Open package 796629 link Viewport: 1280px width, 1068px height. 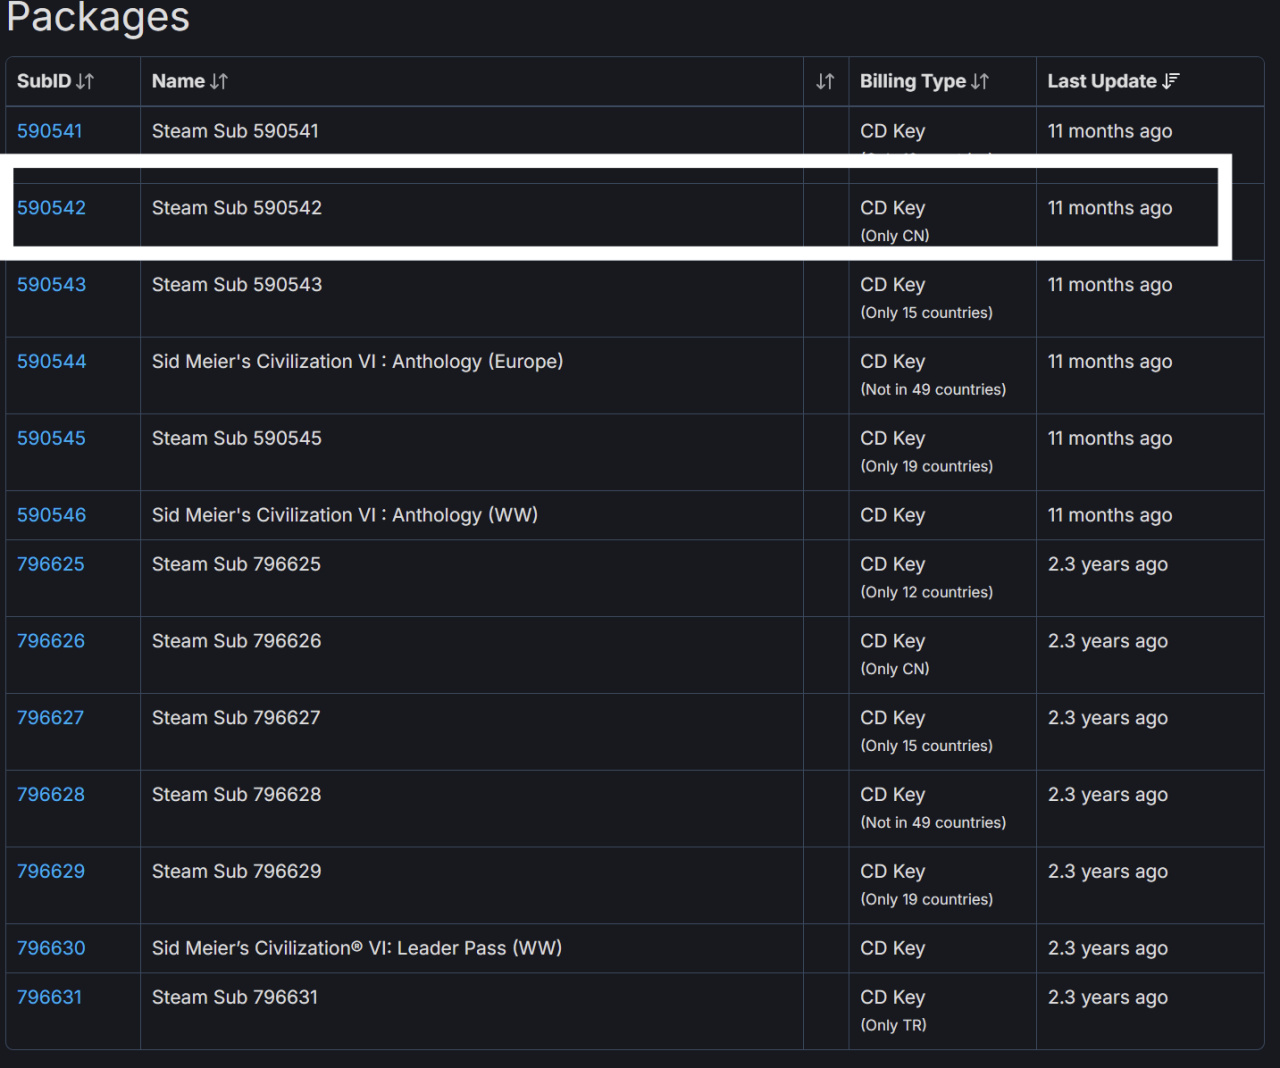(51, 871)
